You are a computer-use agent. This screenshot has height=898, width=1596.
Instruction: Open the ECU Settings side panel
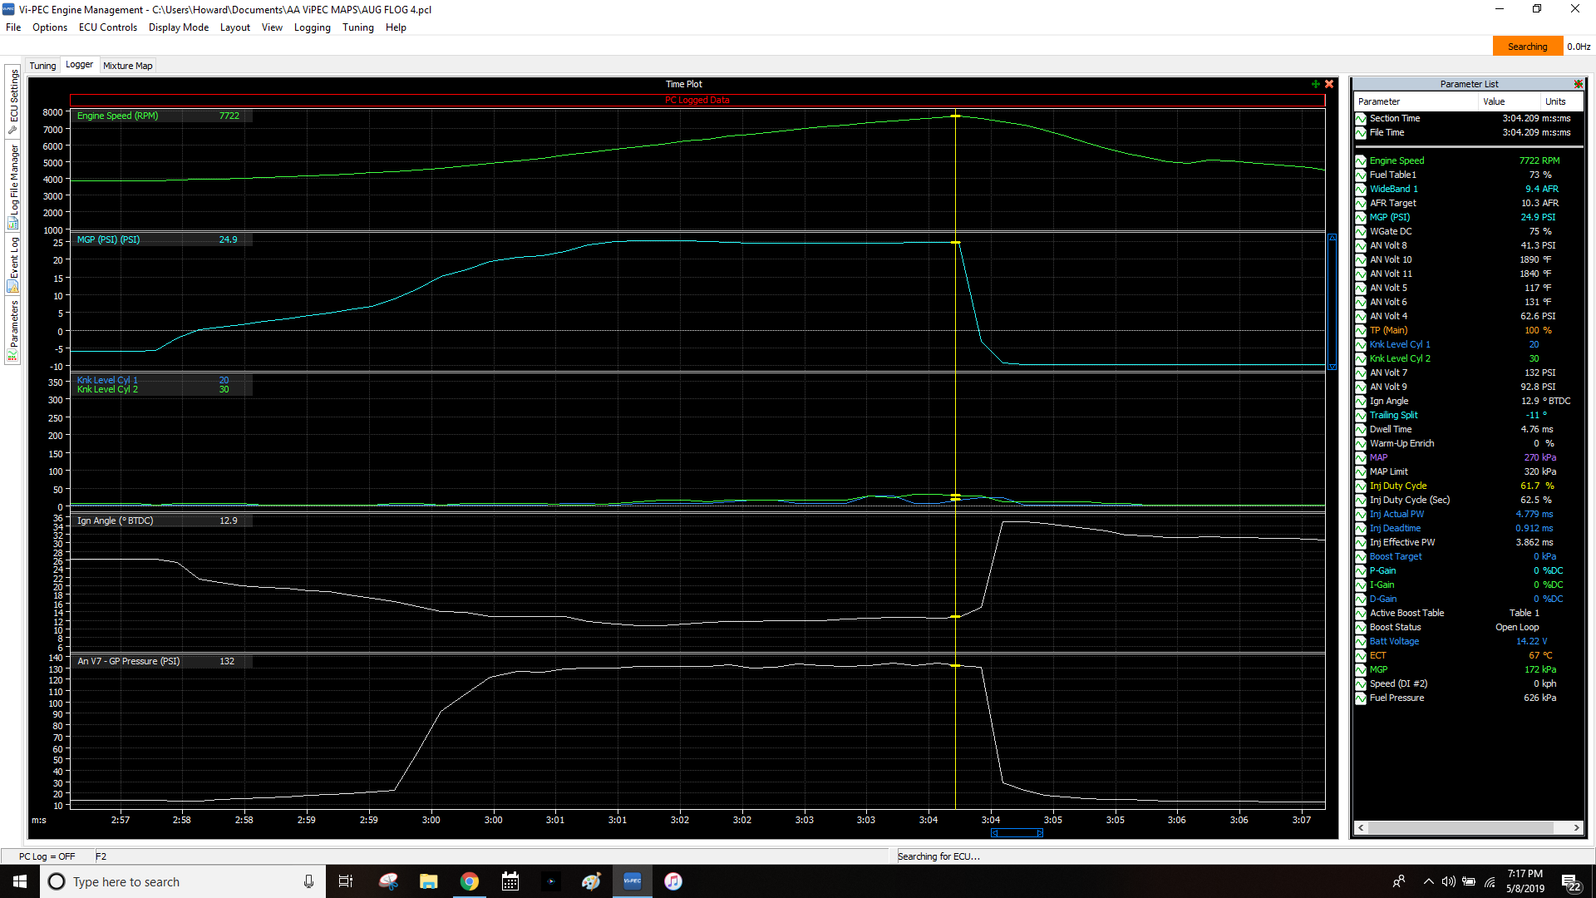[x=13, y=101]
